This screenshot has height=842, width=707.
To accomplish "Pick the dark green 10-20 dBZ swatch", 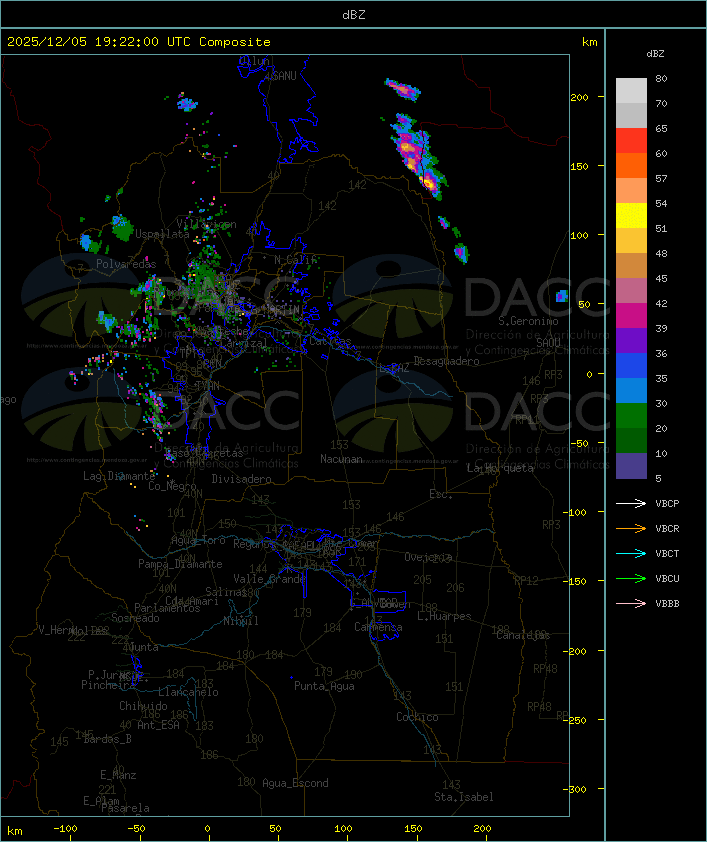I will 631,441.
